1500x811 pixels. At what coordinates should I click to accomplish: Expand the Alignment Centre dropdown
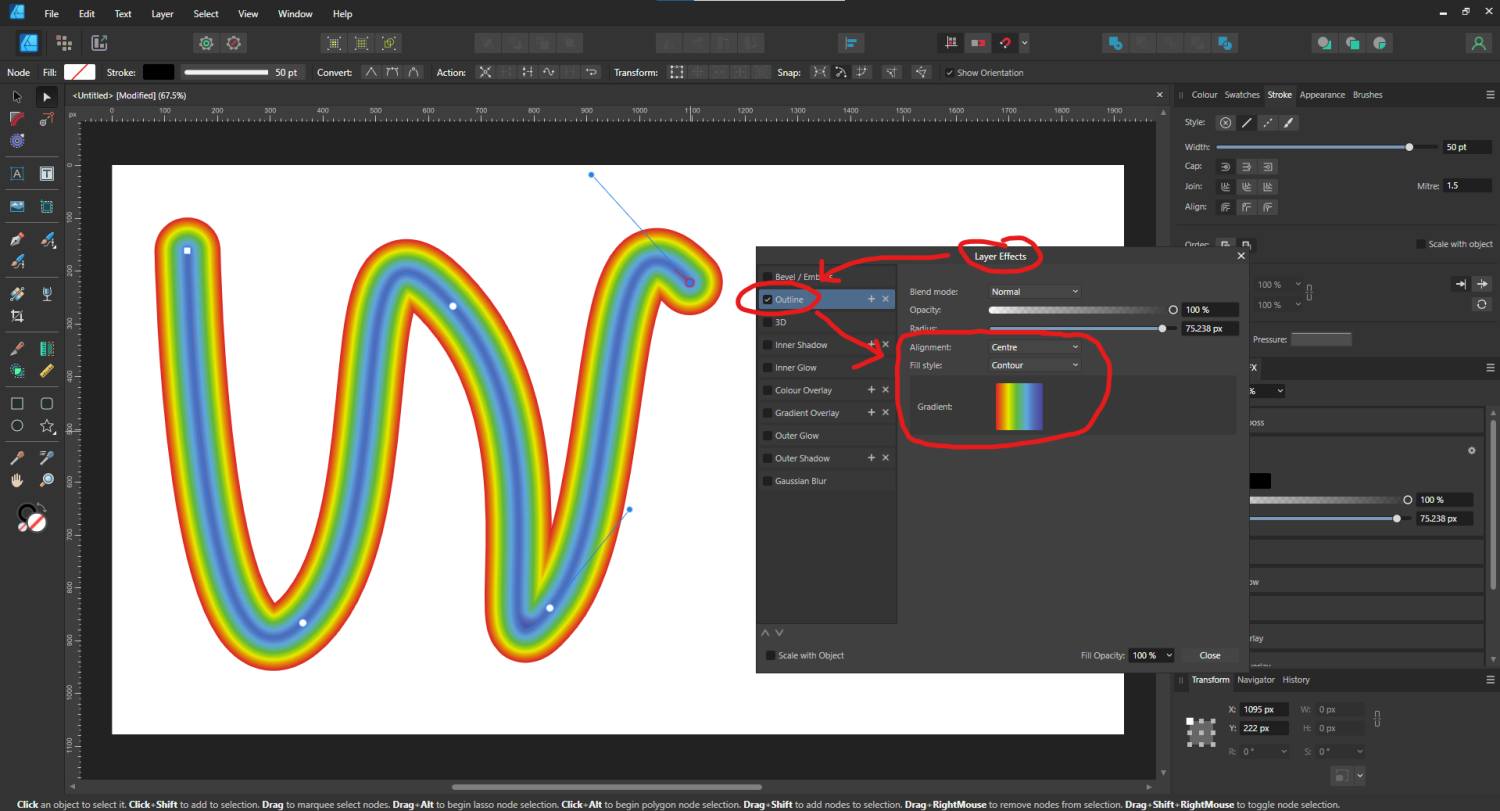[1034, 347]
